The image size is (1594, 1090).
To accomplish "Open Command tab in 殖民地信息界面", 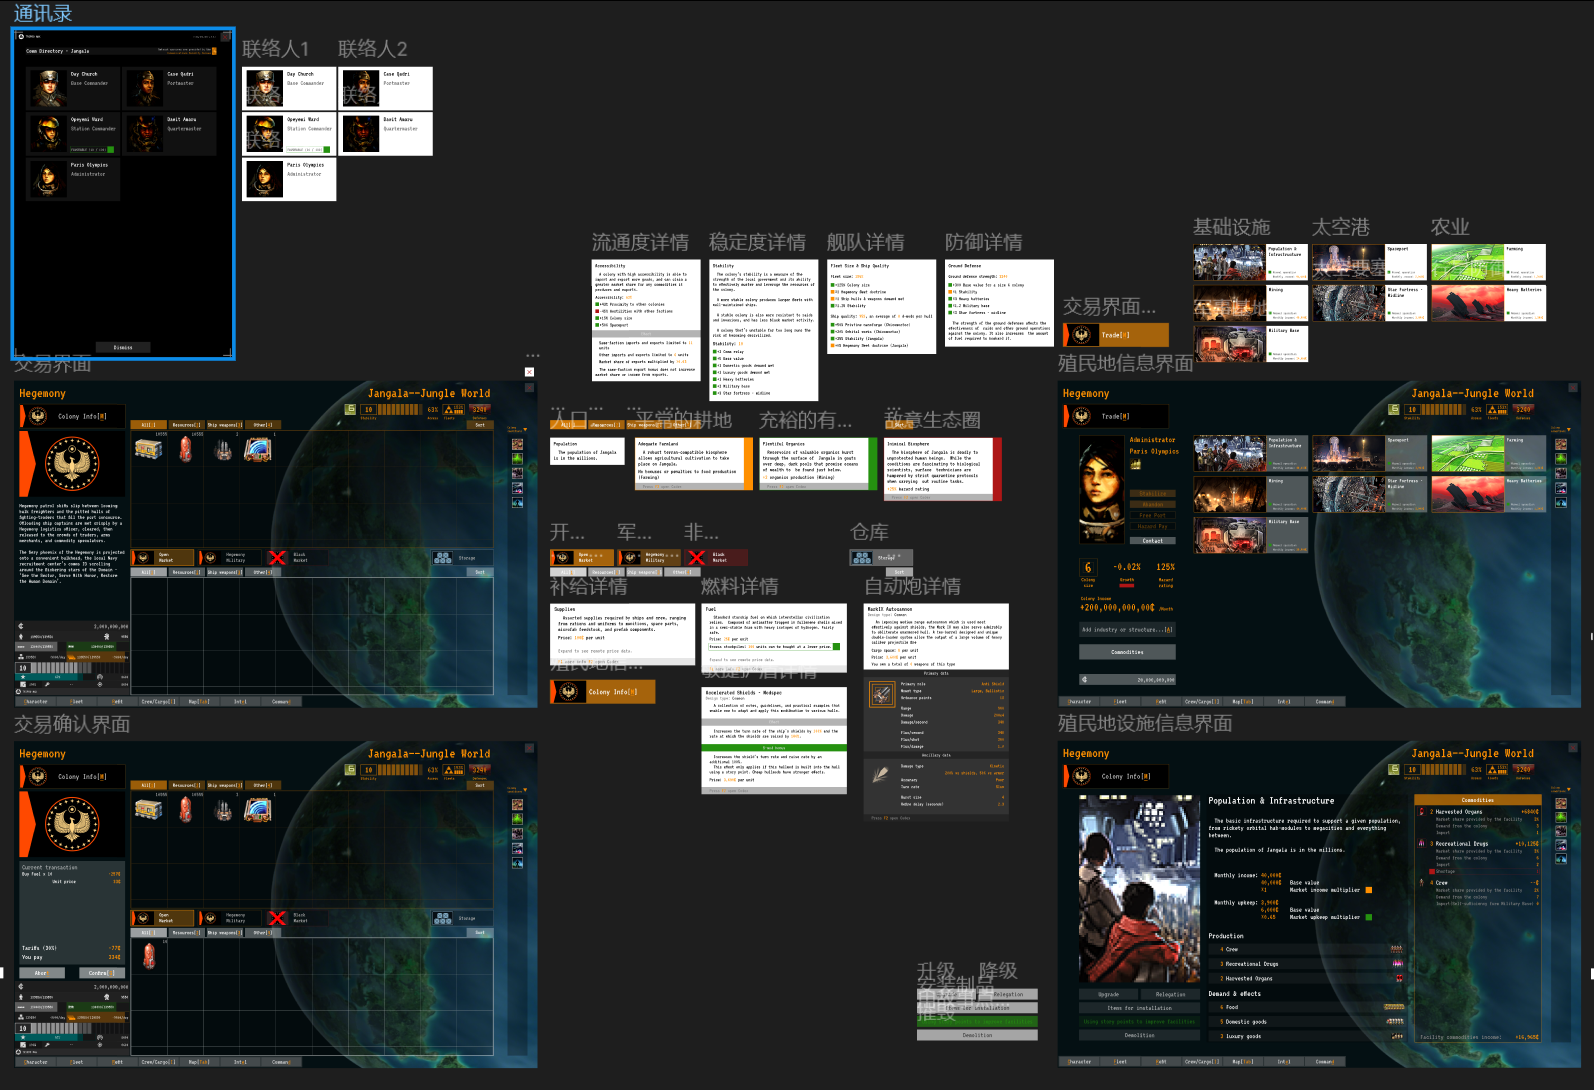I will (x=1325, y=701).
